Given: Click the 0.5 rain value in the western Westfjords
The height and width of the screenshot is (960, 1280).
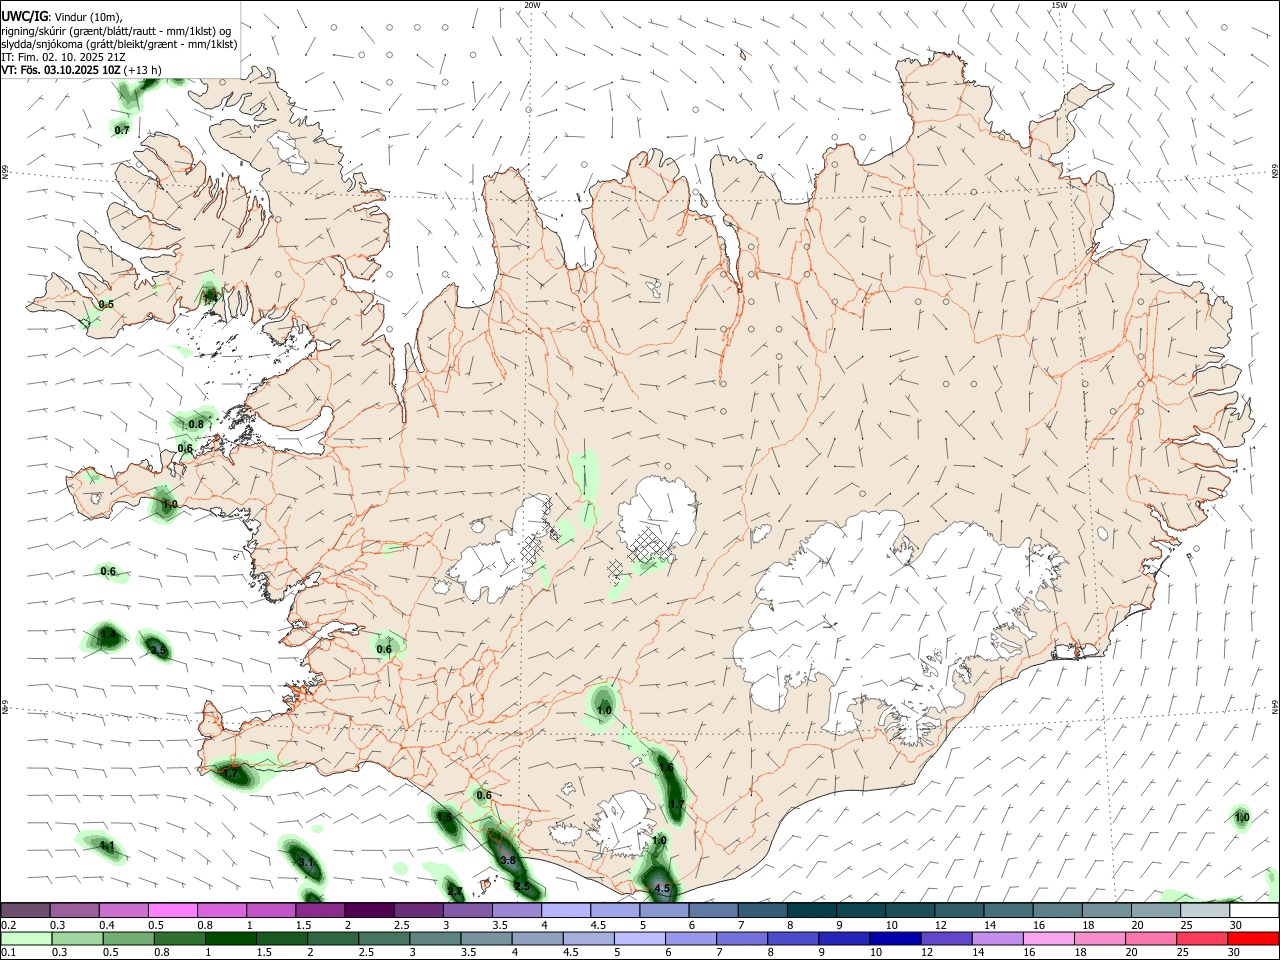Looking at the screenshot, I should (106, 304).
